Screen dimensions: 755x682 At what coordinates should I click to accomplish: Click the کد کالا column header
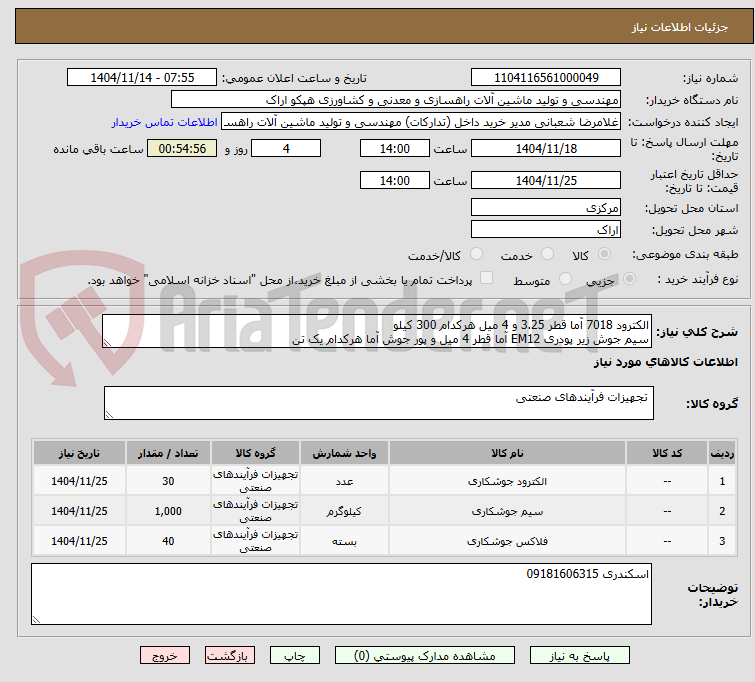click(x=667, y=453)
